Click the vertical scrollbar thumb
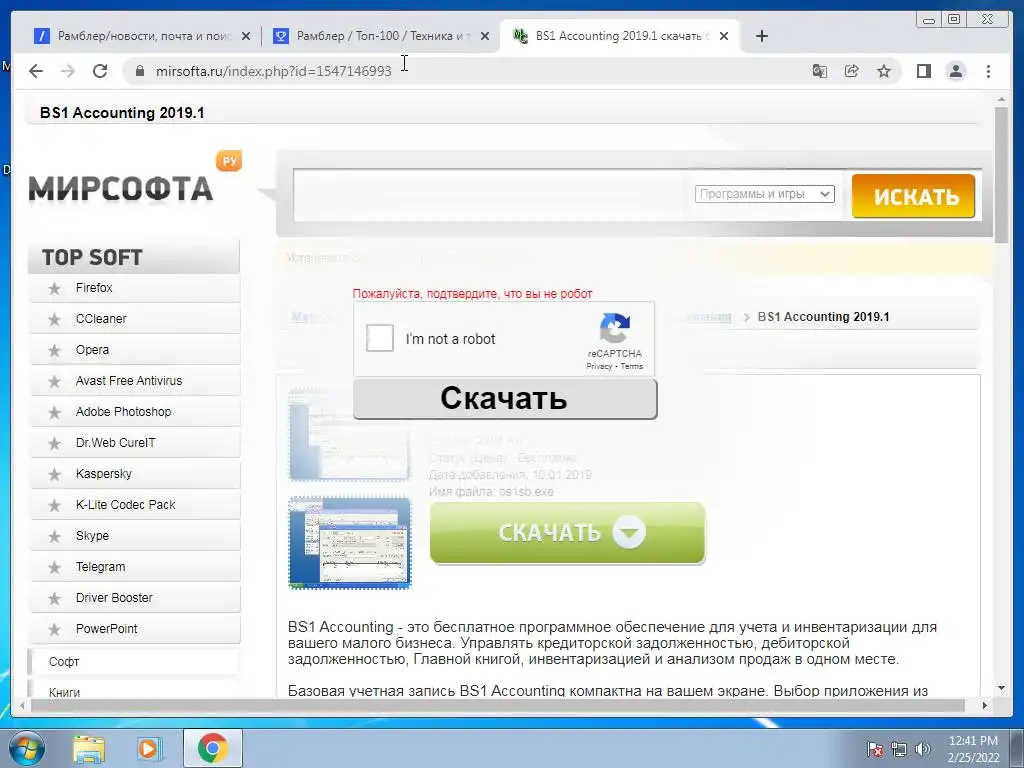1024x768 pixels. 1001,174
